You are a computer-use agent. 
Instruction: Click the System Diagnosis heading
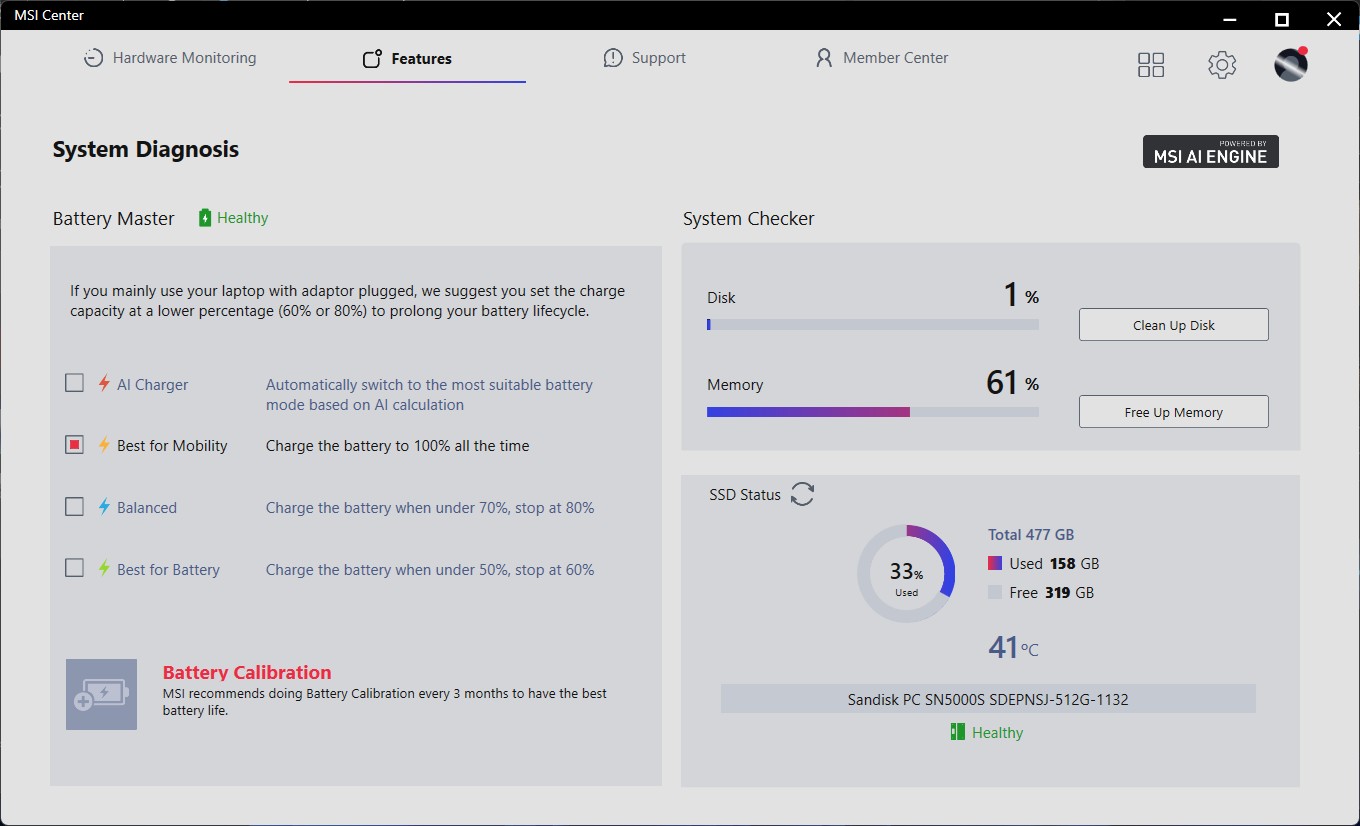[x=146, y=150]
